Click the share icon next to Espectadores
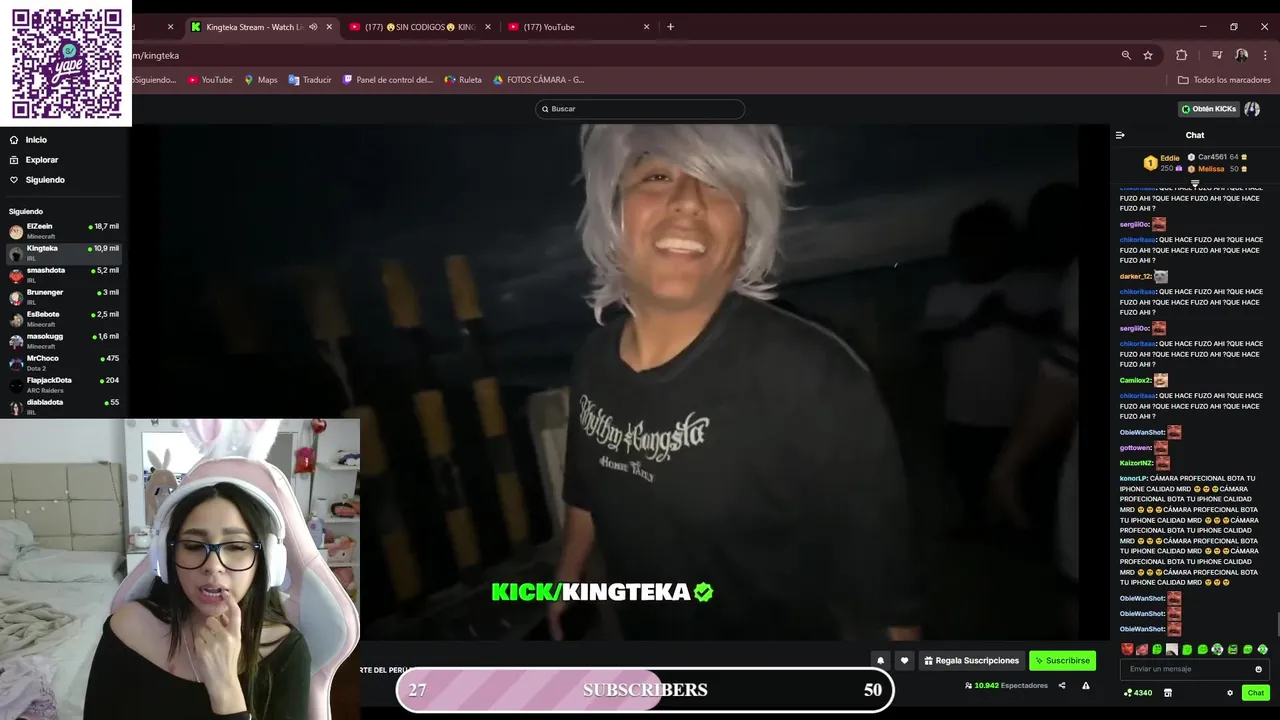 pyautogui.click(x=1062, y=686)
